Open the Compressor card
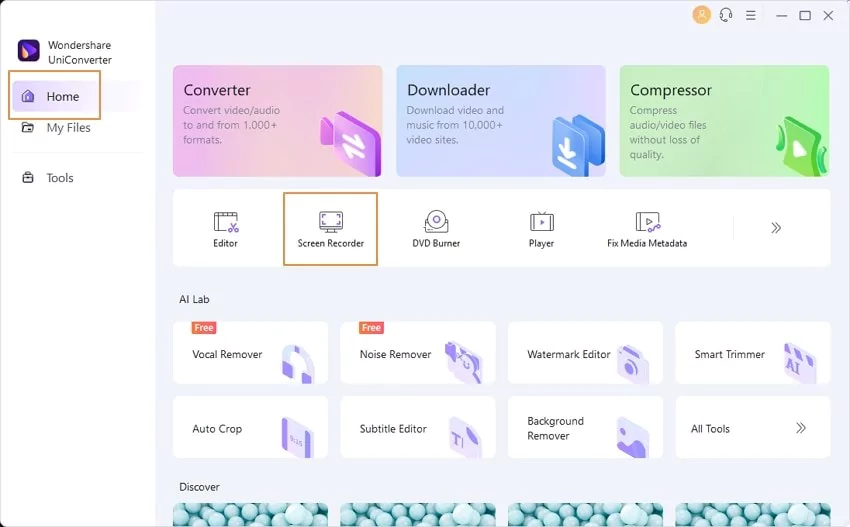850x527 pixels. (x=724, y=121)
